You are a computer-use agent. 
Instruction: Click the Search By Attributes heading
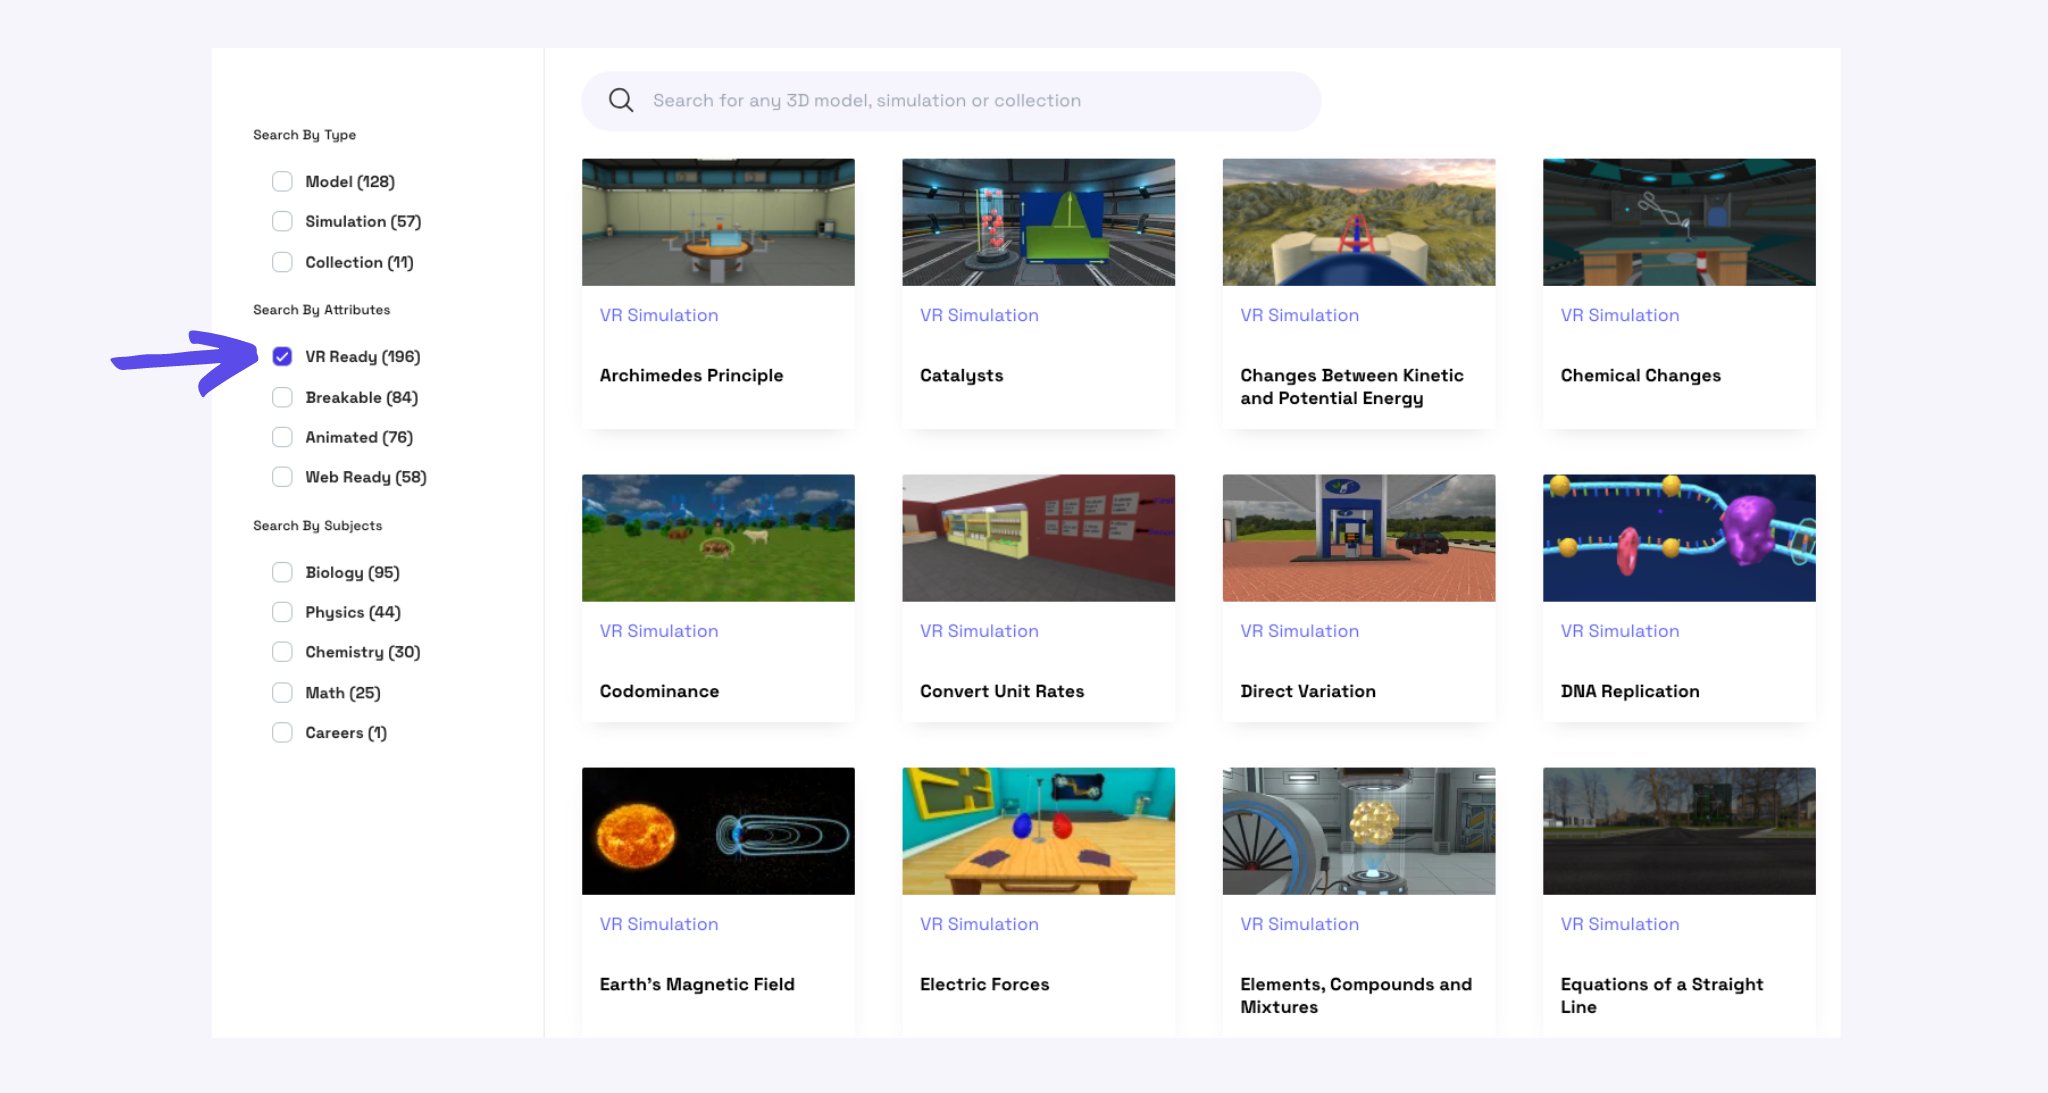click(x=321, y=310)
